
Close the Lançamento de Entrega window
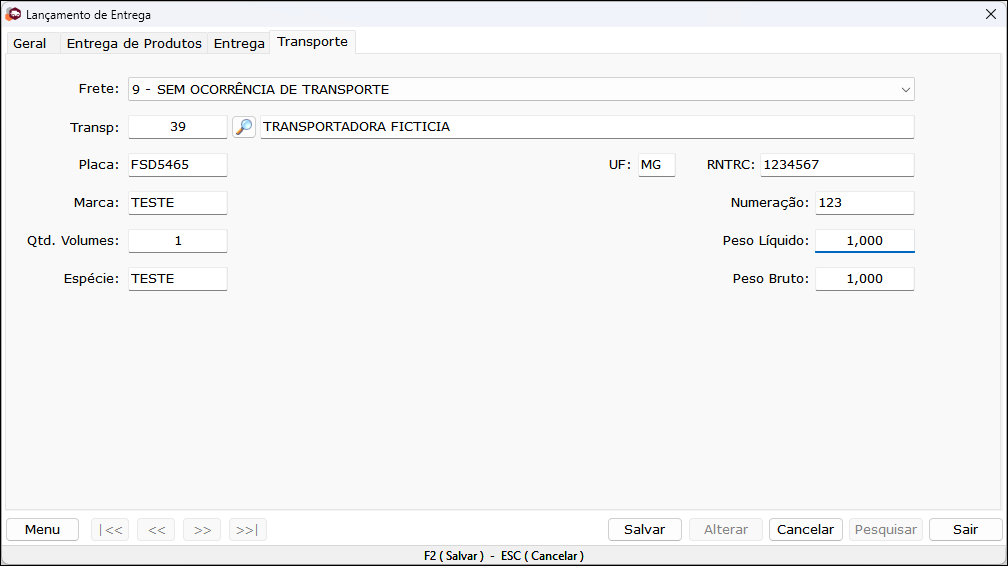[x=991, y=14]
